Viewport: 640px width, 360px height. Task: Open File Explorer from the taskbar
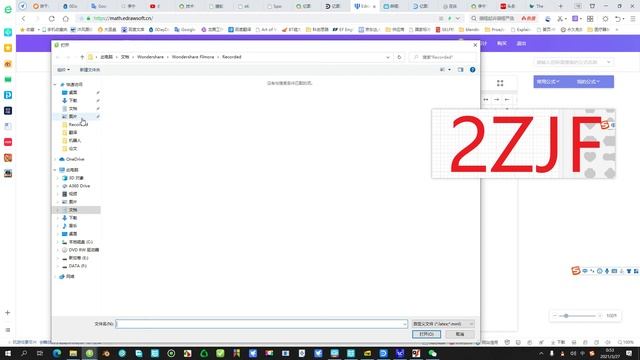coord(73,353)
